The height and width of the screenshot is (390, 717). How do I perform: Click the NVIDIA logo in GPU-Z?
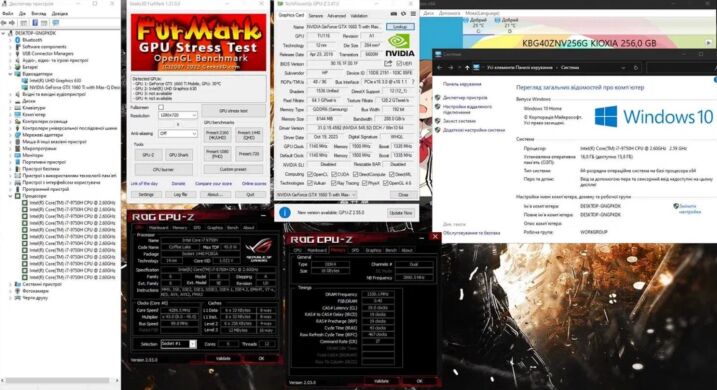[400, 46]
